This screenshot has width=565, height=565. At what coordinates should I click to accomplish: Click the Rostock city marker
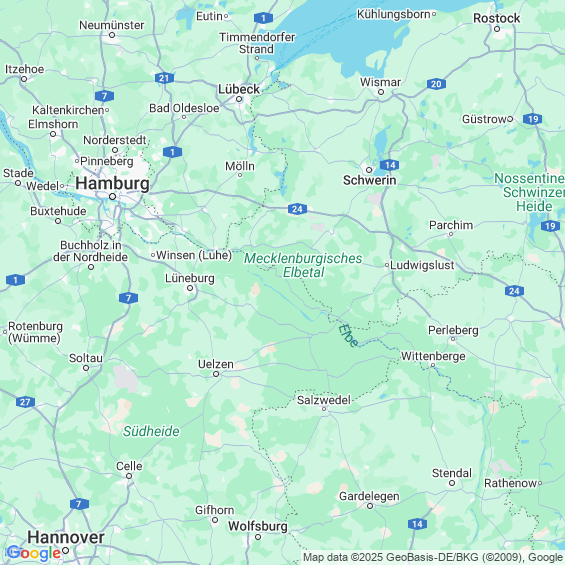tap(497, 29)
